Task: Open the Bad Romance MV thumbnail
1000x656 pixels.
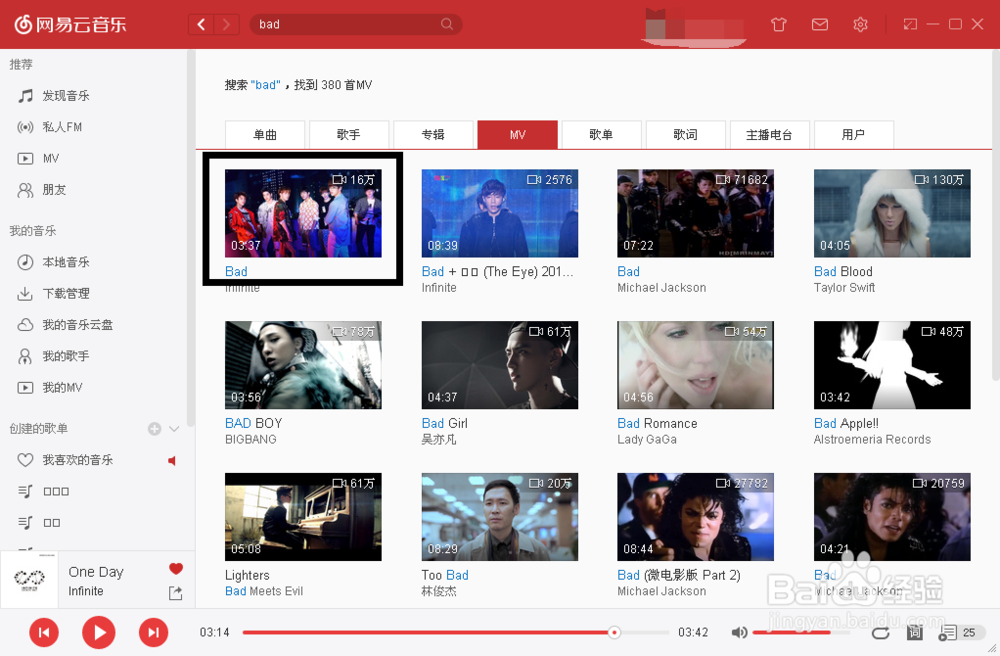Action: (x=695, y=365)
